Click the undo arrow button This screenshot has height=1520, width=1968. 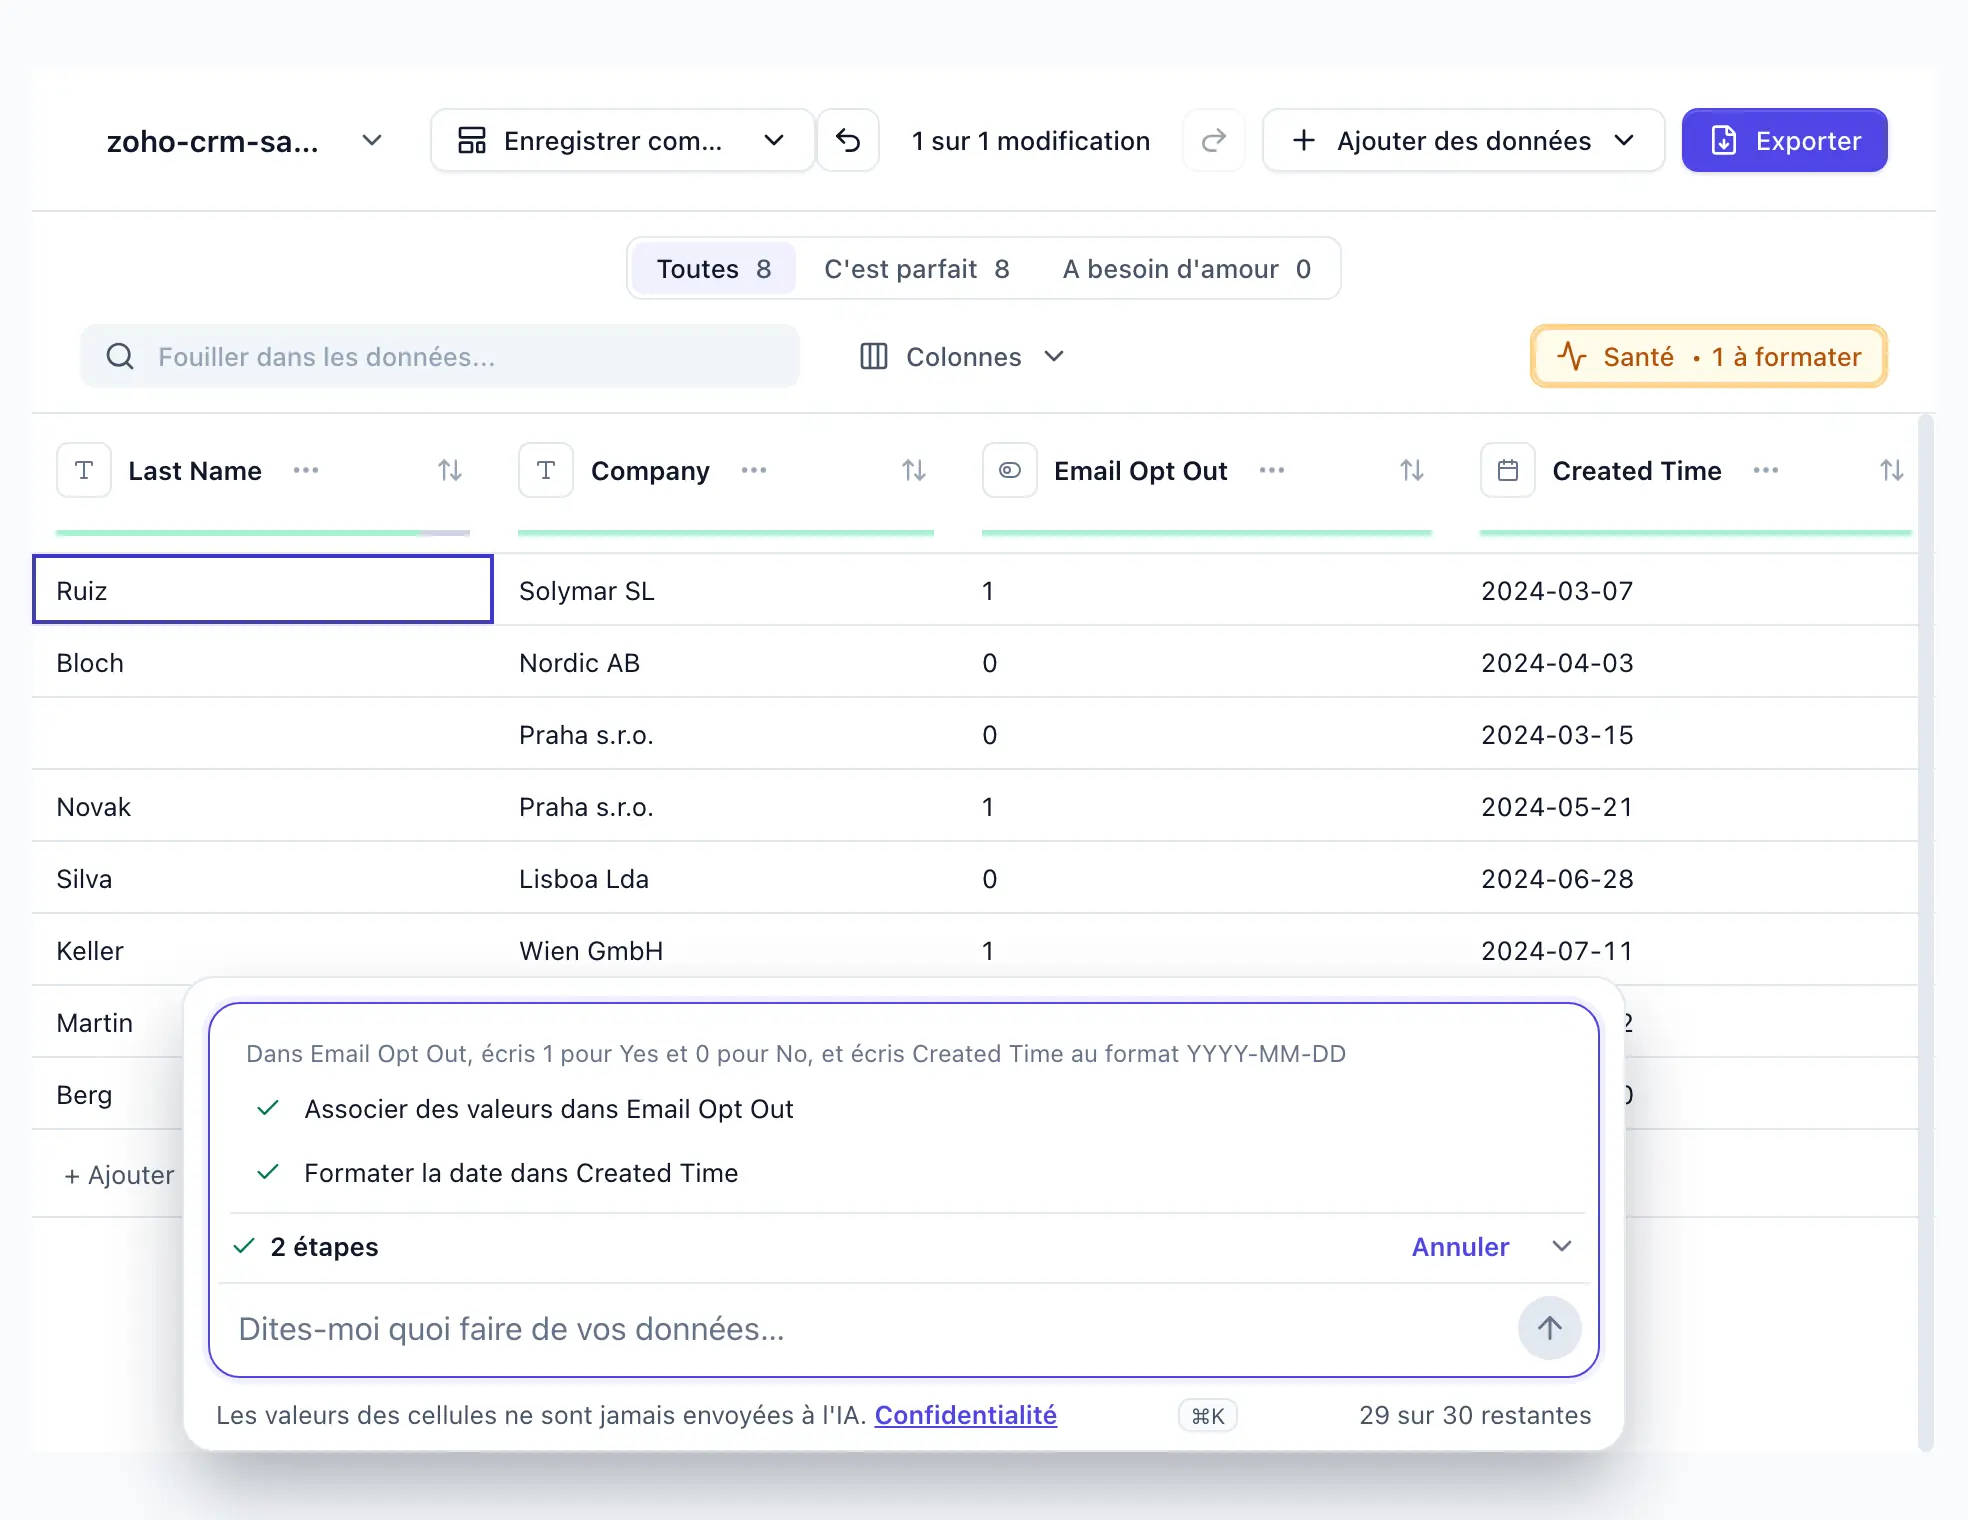tap(848, 140)
